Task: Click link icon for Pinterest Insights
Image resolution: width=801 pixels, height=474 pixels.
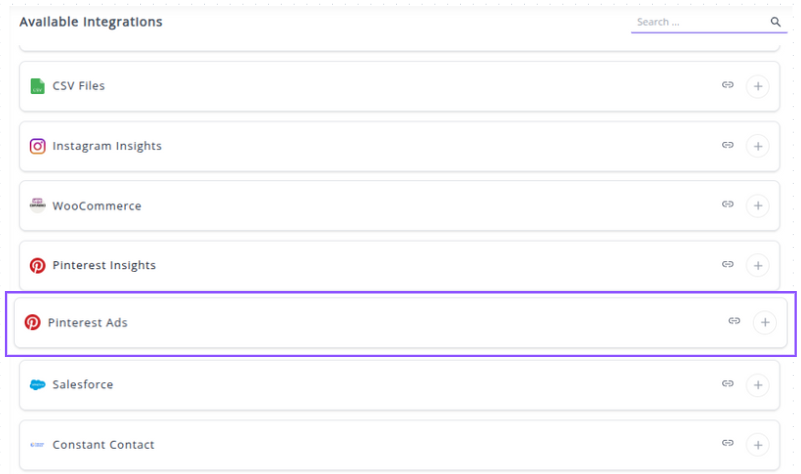Action: [728, 265]
